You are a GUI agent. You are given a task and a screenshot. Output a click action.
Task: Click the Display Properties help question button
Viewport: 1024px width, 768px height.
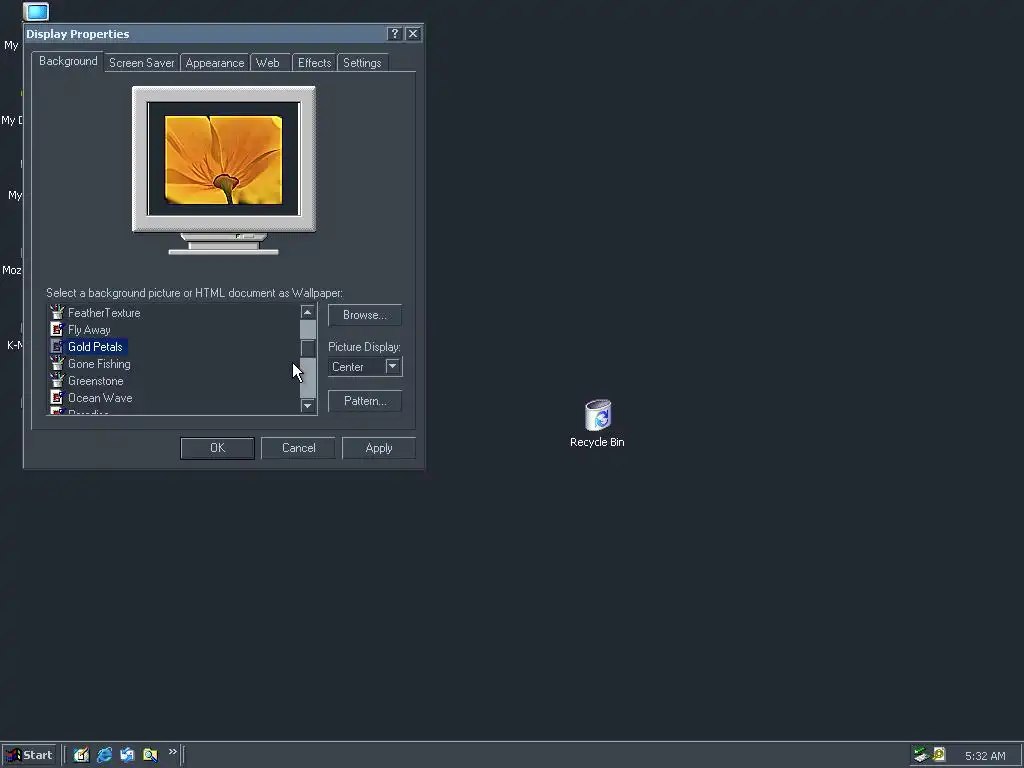click(394, 34)
